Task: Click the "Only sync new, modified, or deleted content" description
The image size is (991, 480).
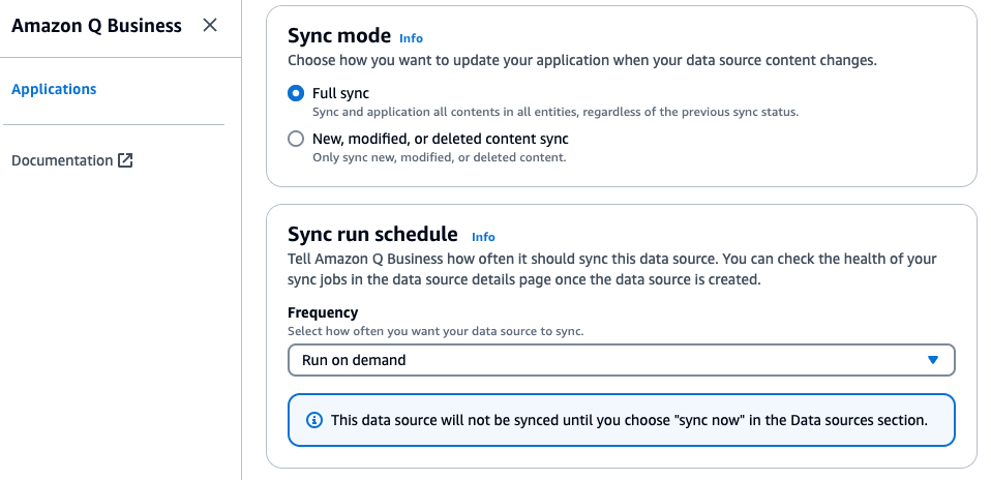Action: [439, 157]
